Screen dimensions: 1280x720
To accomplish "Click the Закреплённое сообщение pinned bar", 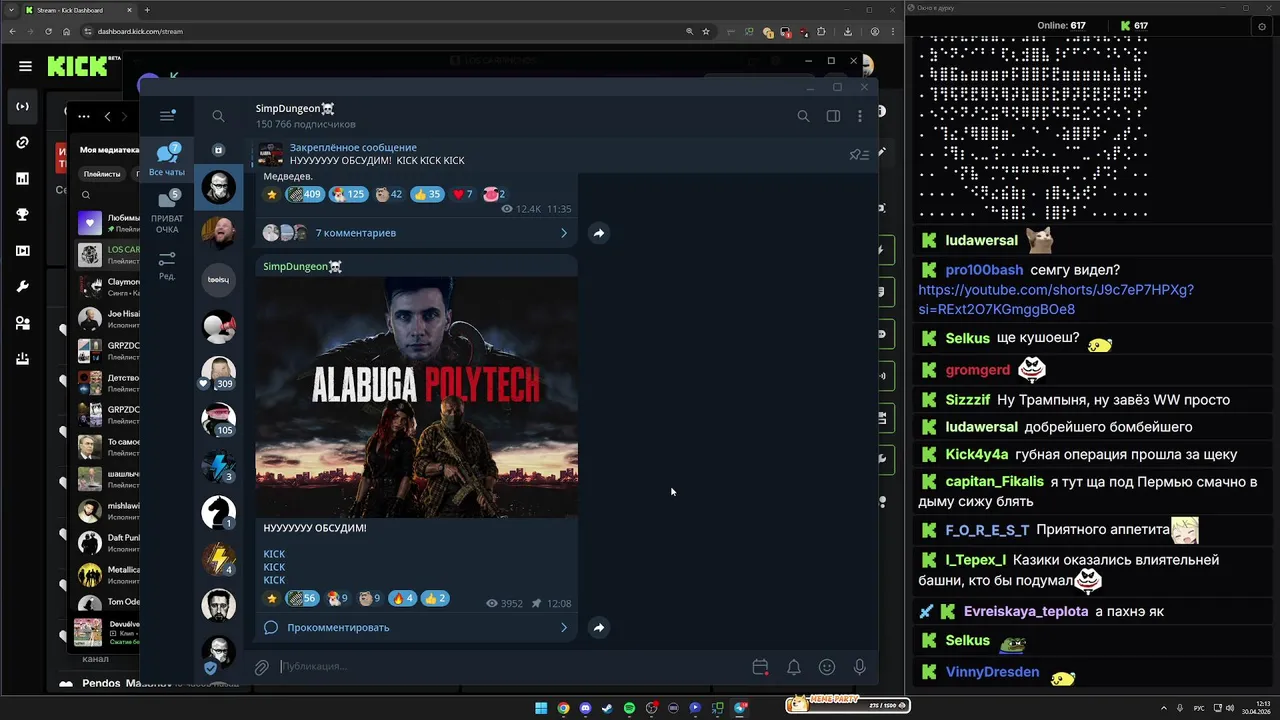I will (545, 154).
